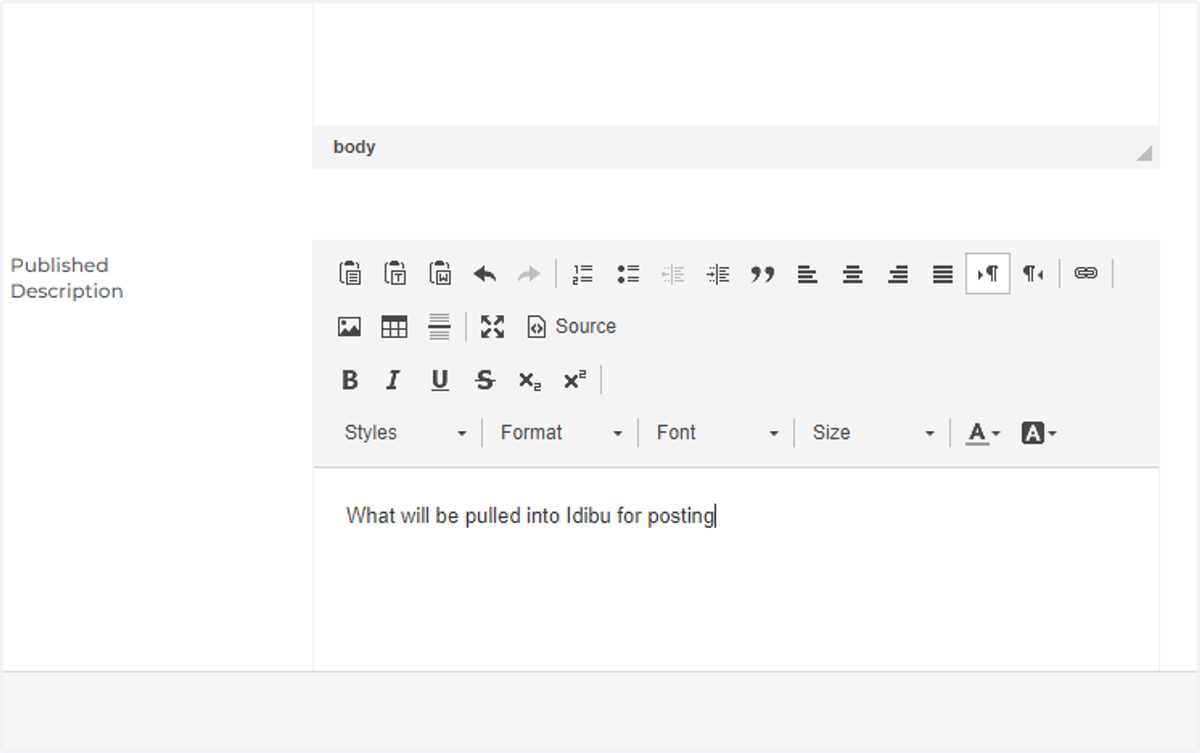Click the upper editor resize handle

pos(1144,153)
